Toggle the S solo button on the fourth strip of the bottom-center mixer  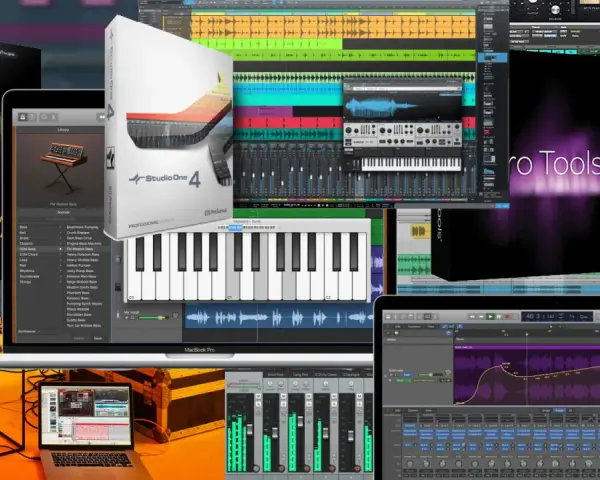coord(334,404)
